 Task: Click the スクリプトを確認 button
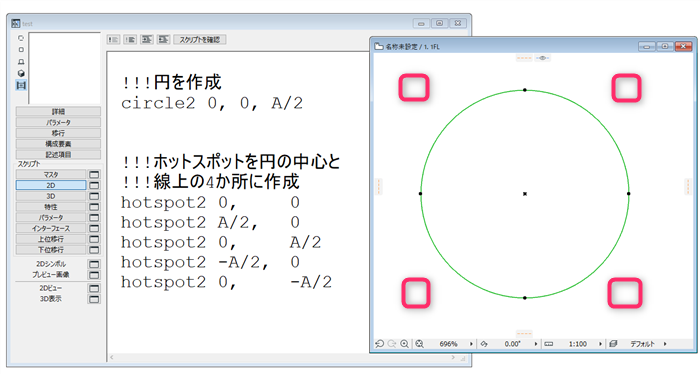(200, 40)
